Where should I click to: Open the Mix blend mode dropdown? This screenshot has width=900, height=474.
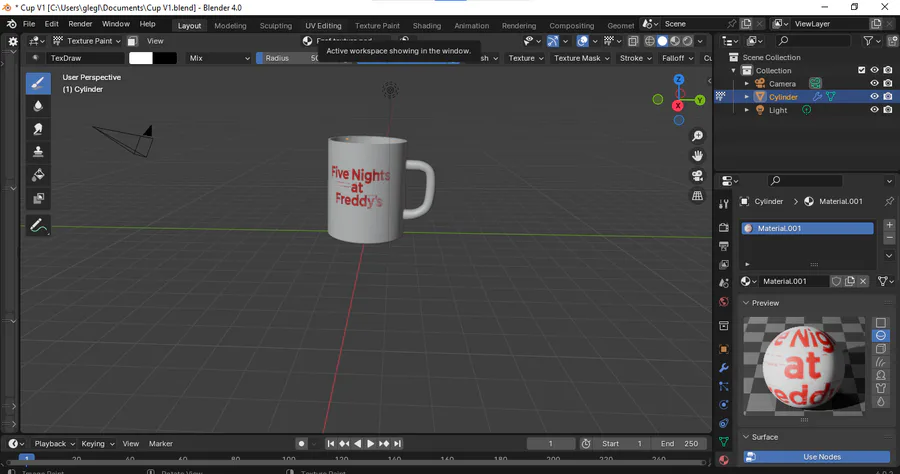click(219, 58)
